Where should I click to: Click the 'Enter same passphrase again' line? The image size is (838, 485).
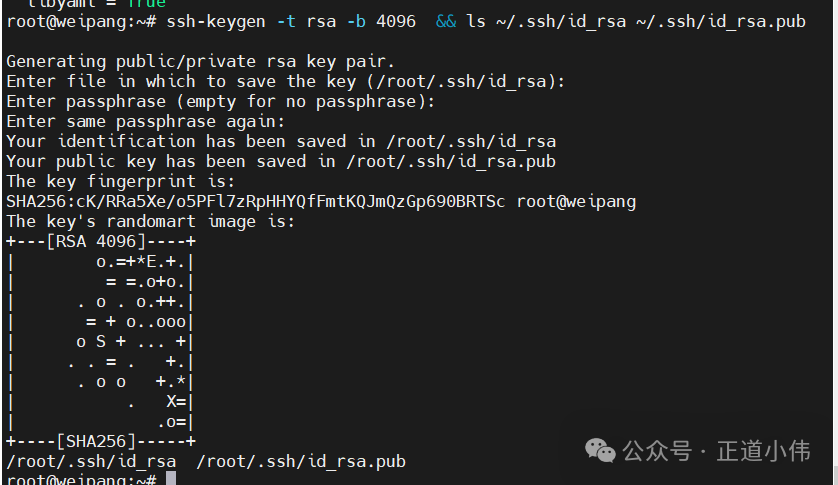(x=145, y=121)
